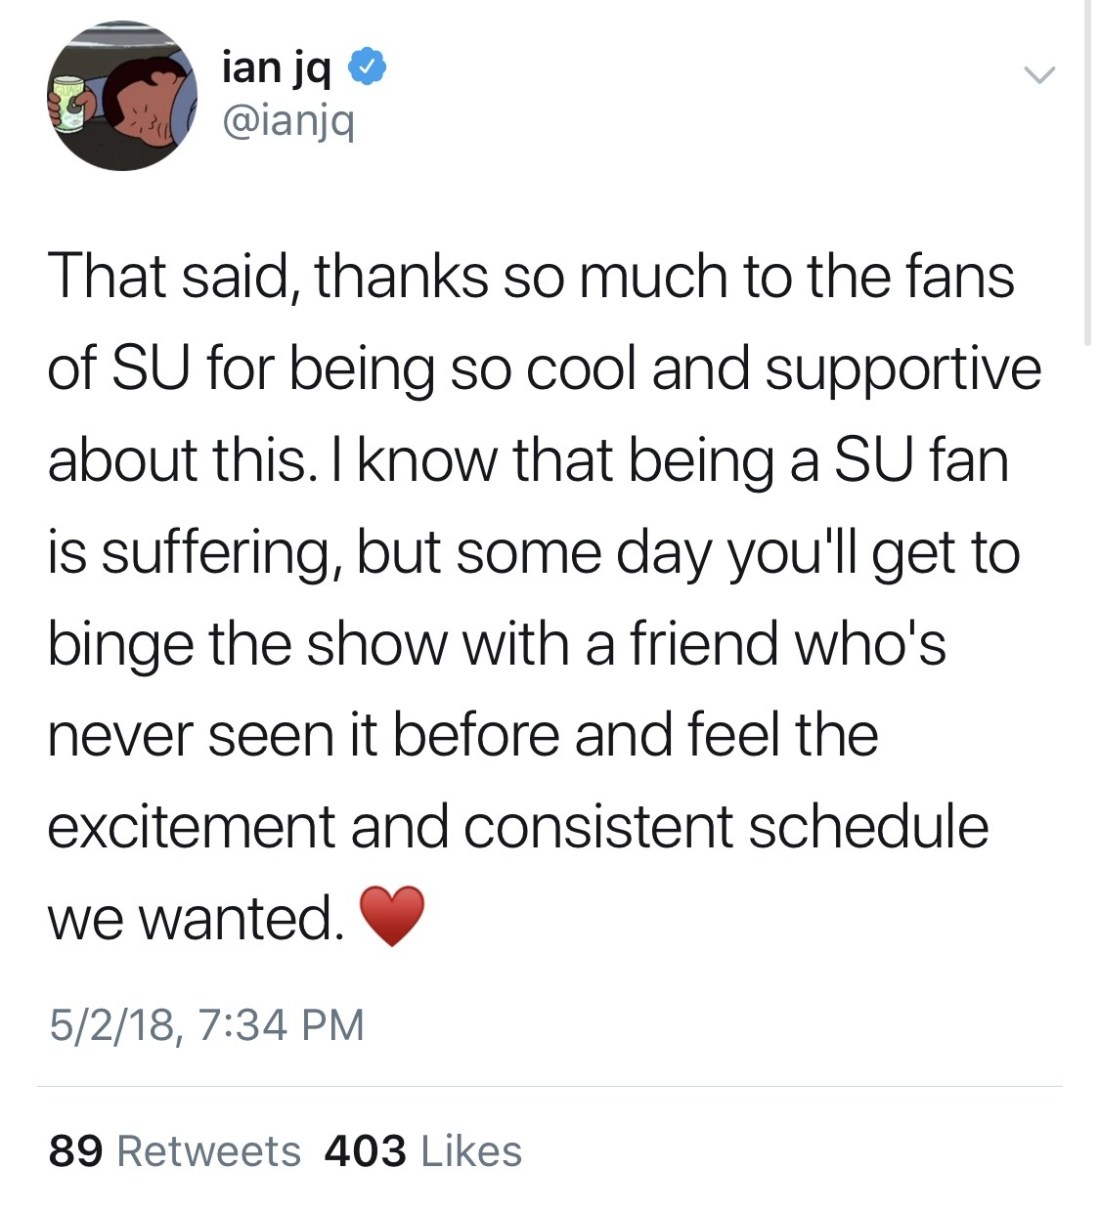Click the word "binge" in the tweet
1100x1212 pixels.
pos(120,645)
